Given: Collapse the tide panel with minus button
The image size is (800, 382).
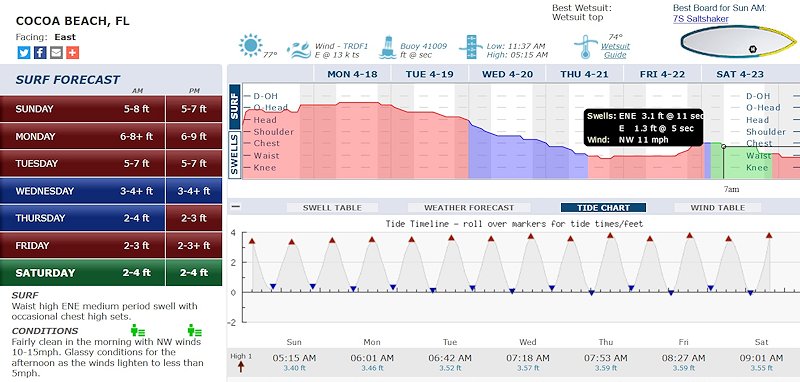Looking at the screenshot, I should tap(235, 207).
